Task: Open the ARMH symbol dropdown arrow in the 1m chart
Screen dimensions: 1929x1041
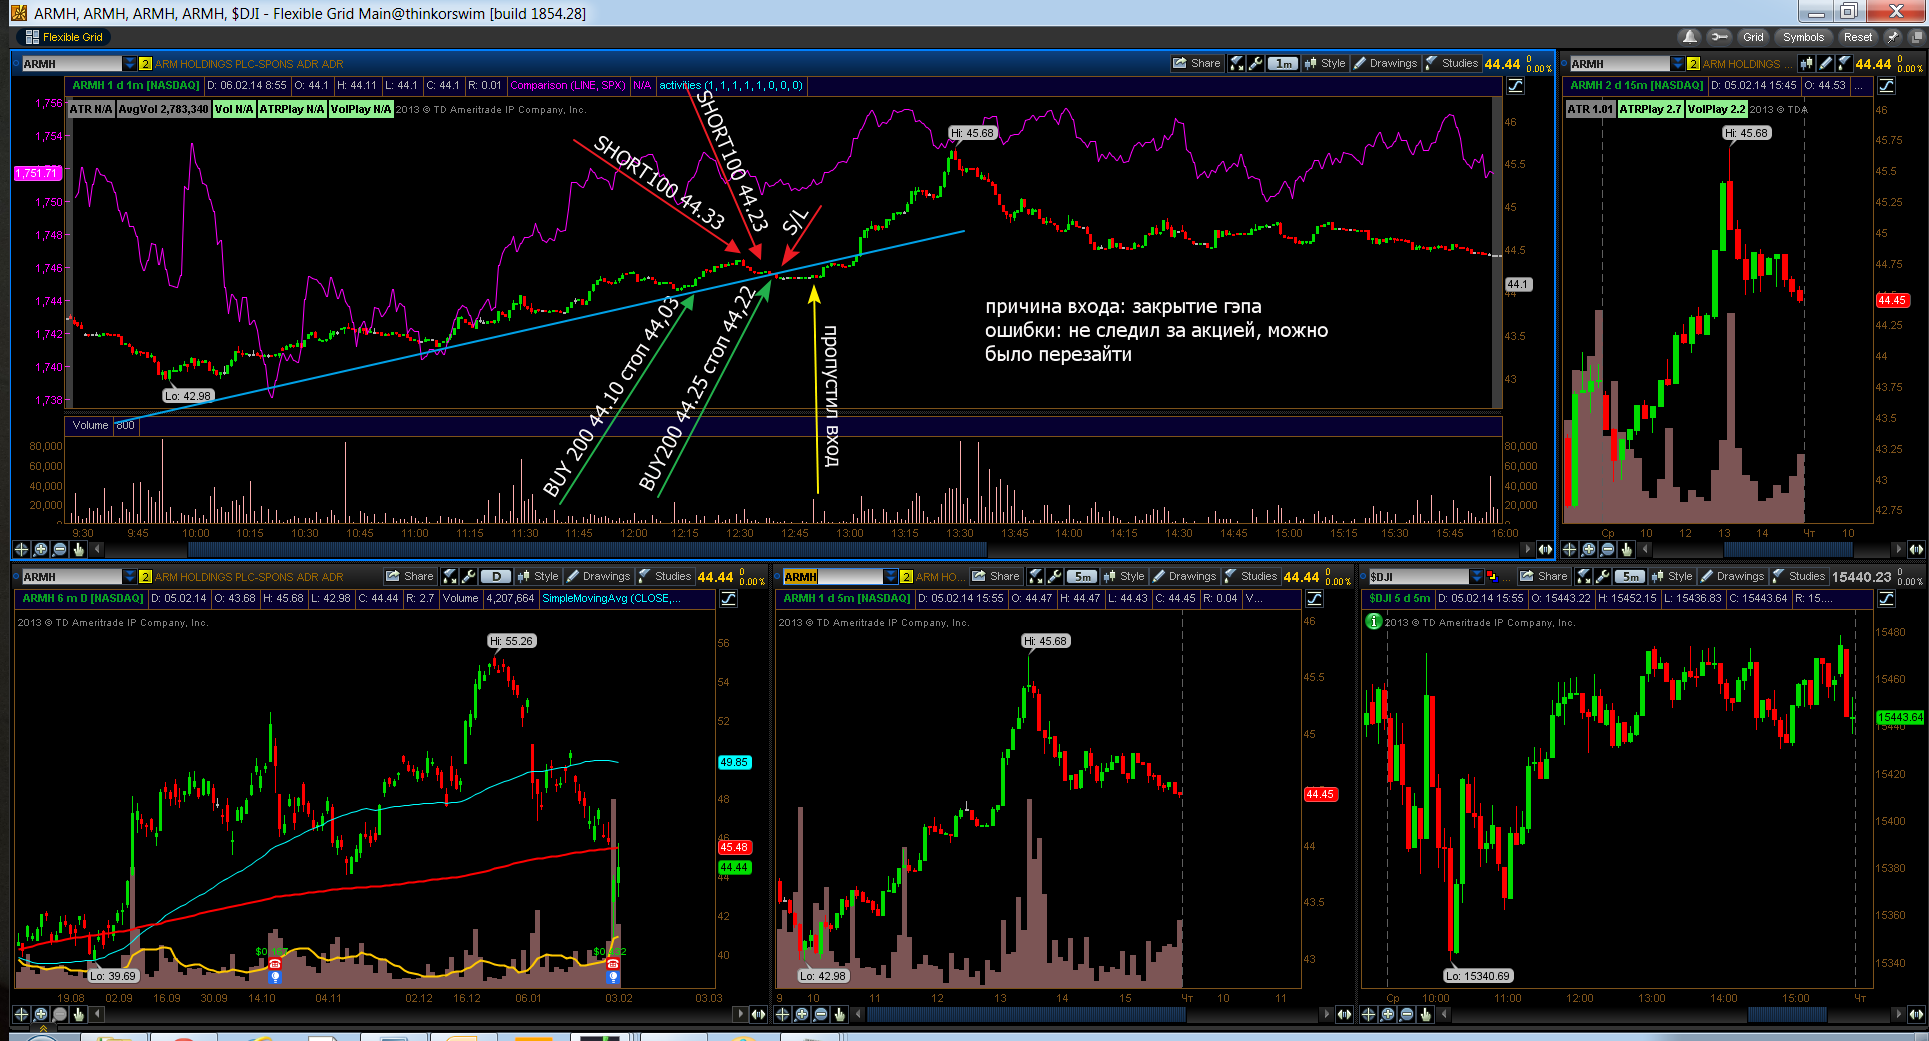Action: click(x=129, y=64)
